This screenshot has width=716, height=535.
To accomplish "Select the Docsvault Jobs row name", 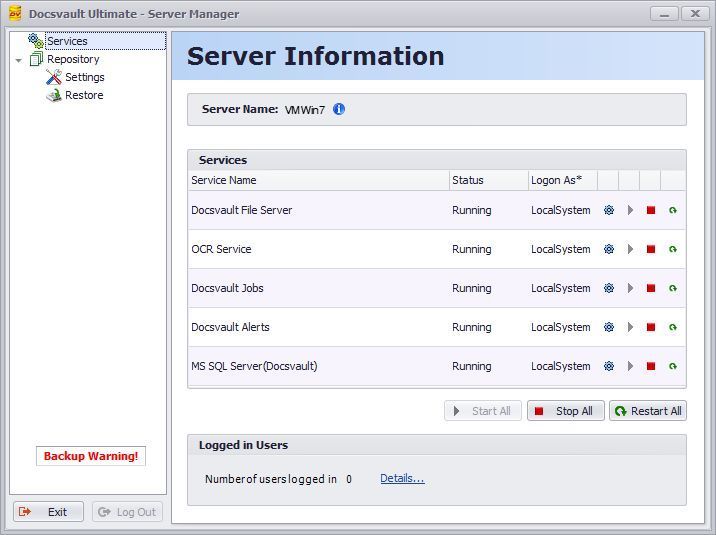I will pyautogui.click(x=227, y=288).
